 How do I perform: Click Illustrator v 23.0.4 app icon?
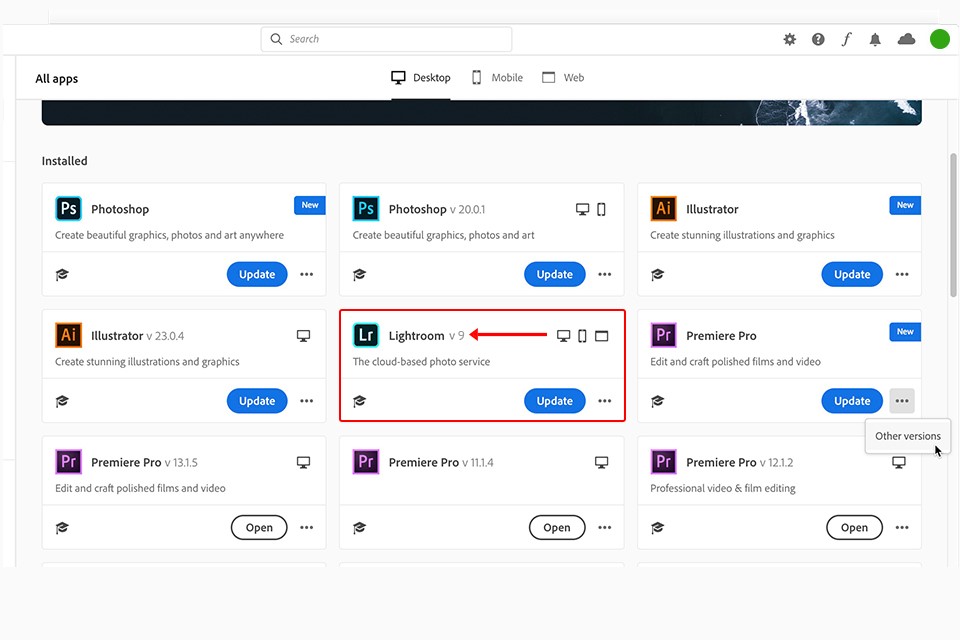click(x=69, y=336)
